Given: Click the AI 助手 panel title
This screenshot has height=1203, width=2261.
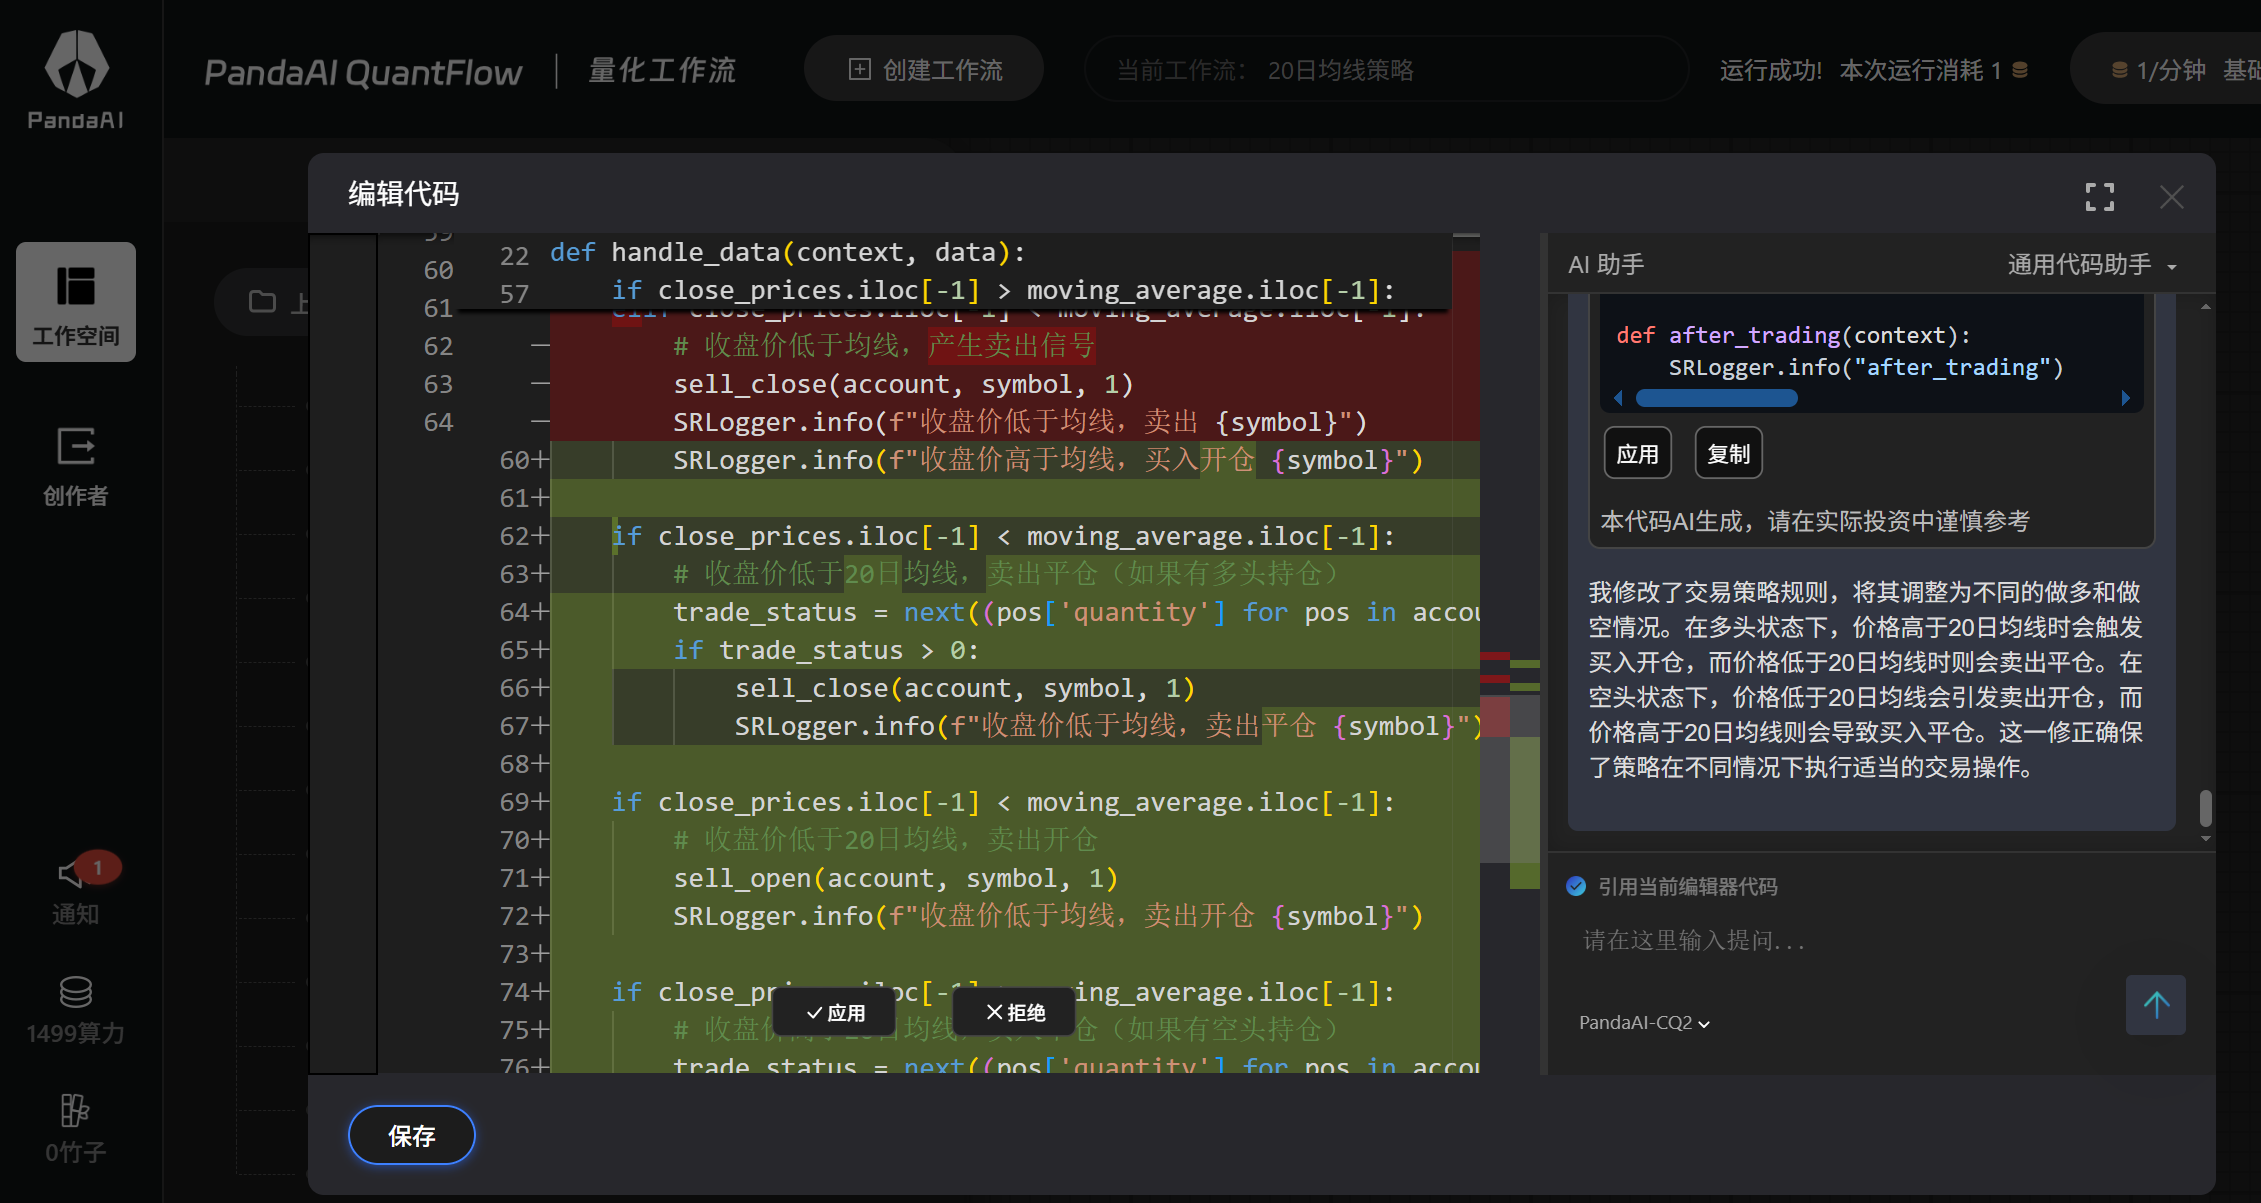Looking at the screenshot, I should tap(1606, 265).
